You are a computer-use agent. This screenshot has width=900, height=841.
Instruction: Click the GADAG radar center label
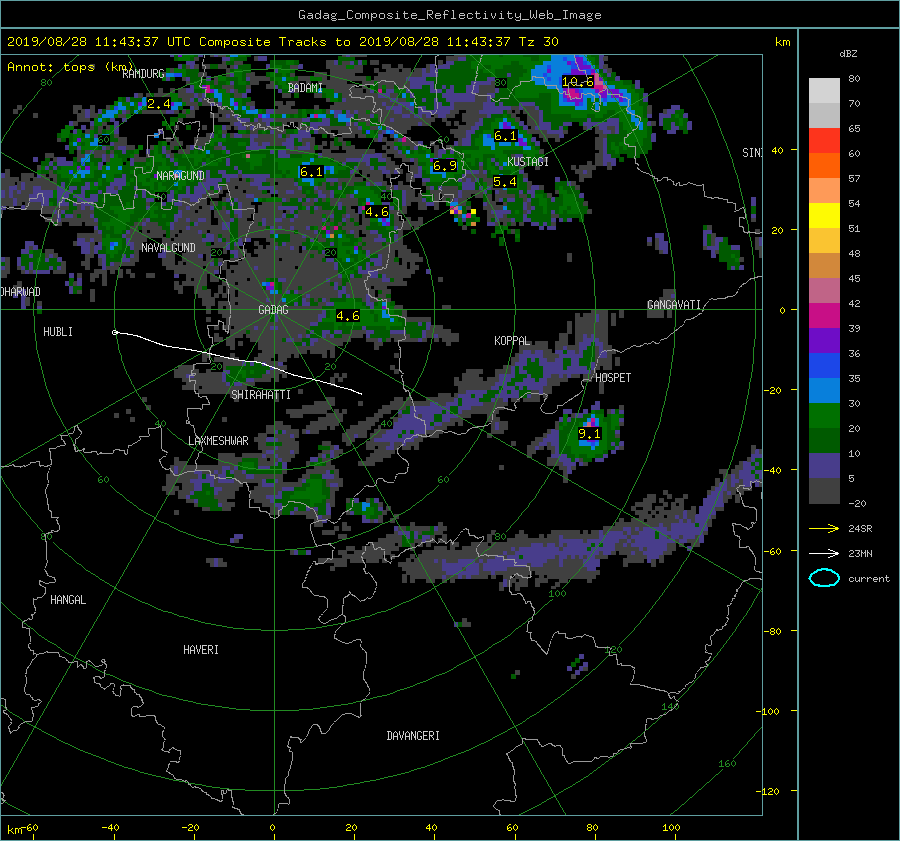(x=273, y=309)
